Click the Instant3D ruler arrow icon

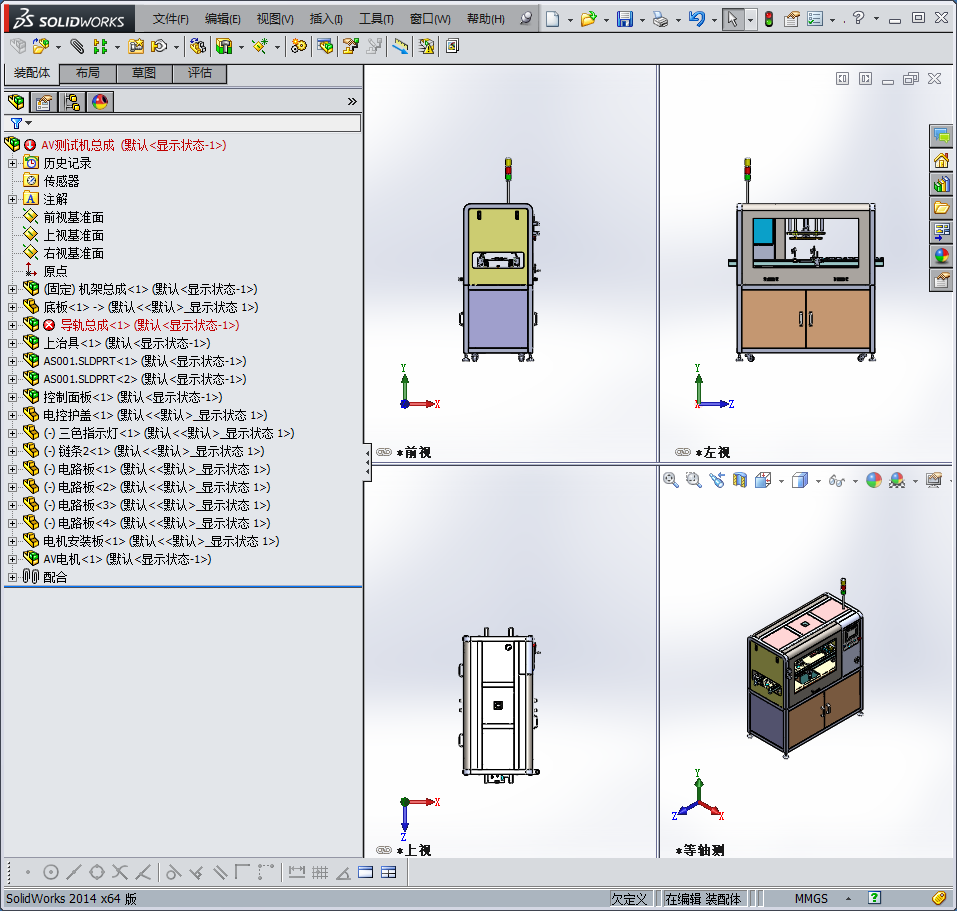(400, 46)
